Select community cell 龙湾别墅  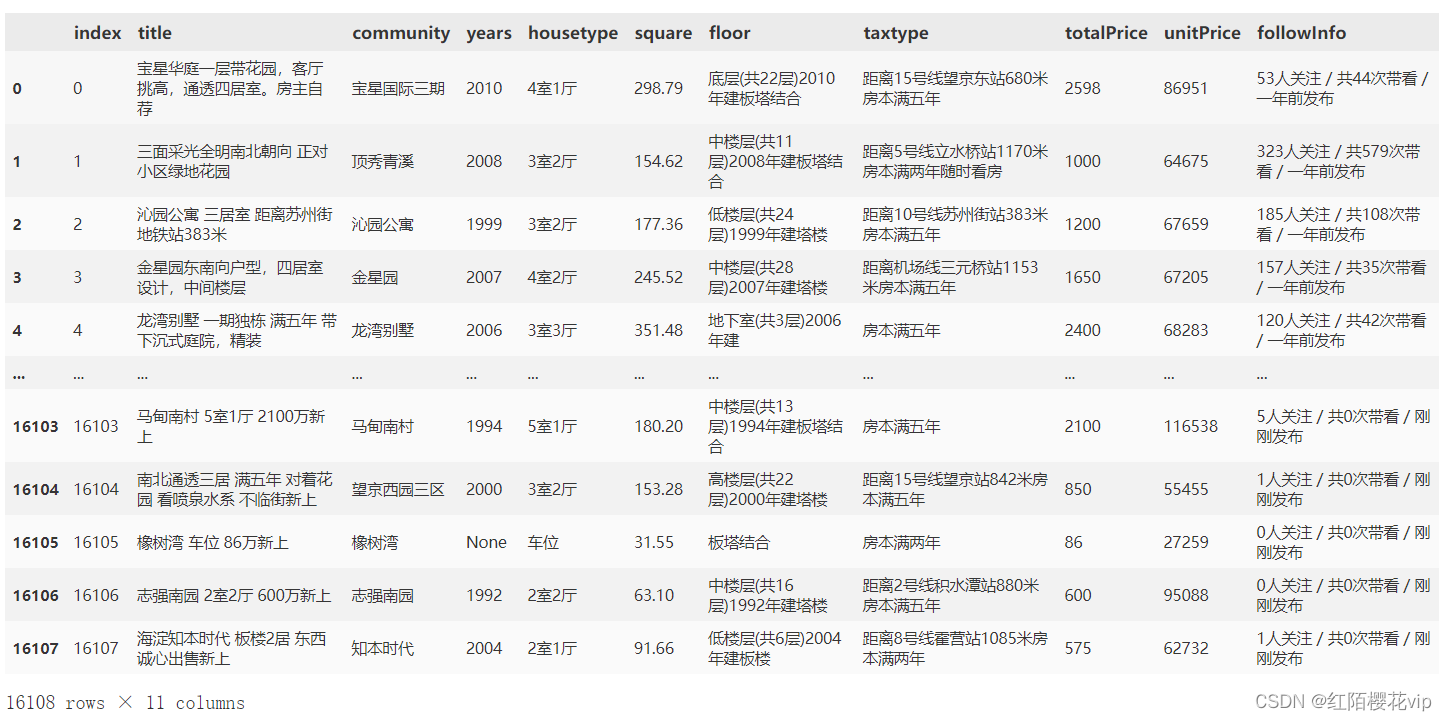pyautogui.click(x=382, y=330)
